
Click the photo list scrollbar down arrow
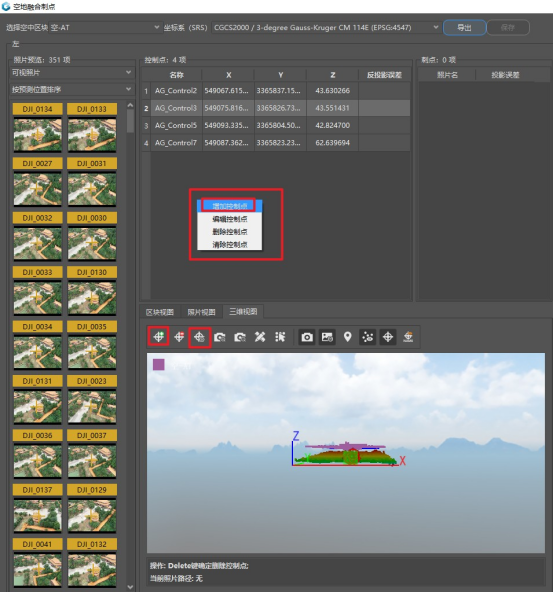coord(130,587)
